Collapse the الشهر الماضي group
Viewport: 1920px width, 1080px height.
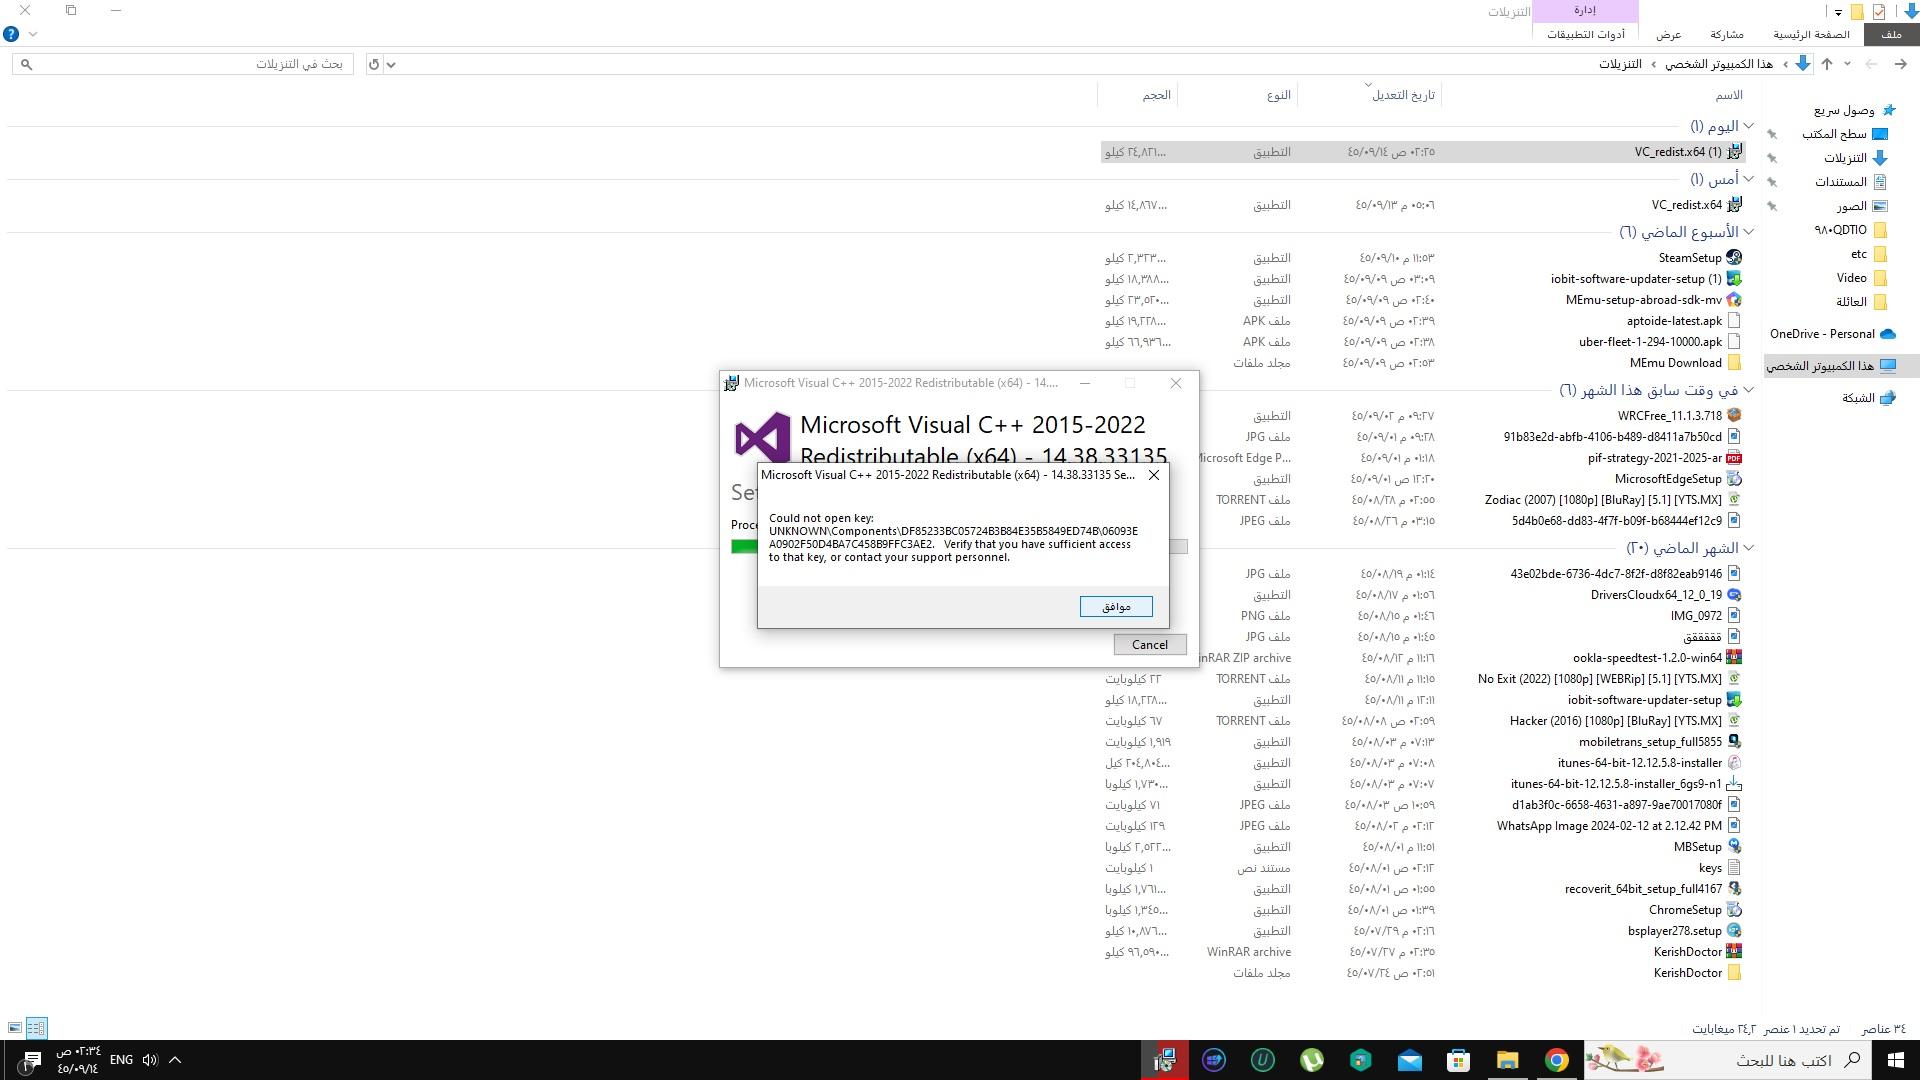pyautogui.click(x=1748, y=548)
